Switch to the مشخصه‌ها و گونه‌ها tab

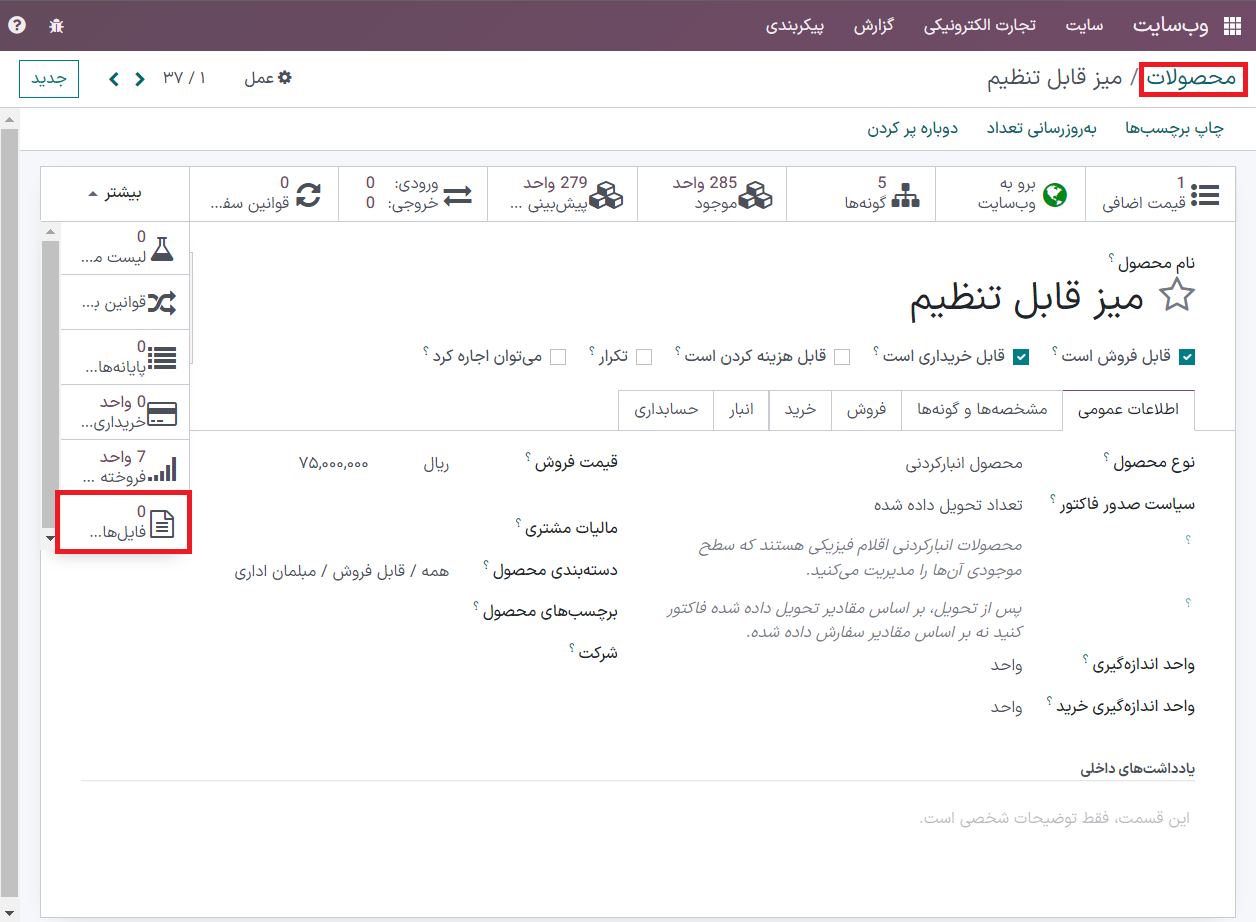click(x=982, y=410)
